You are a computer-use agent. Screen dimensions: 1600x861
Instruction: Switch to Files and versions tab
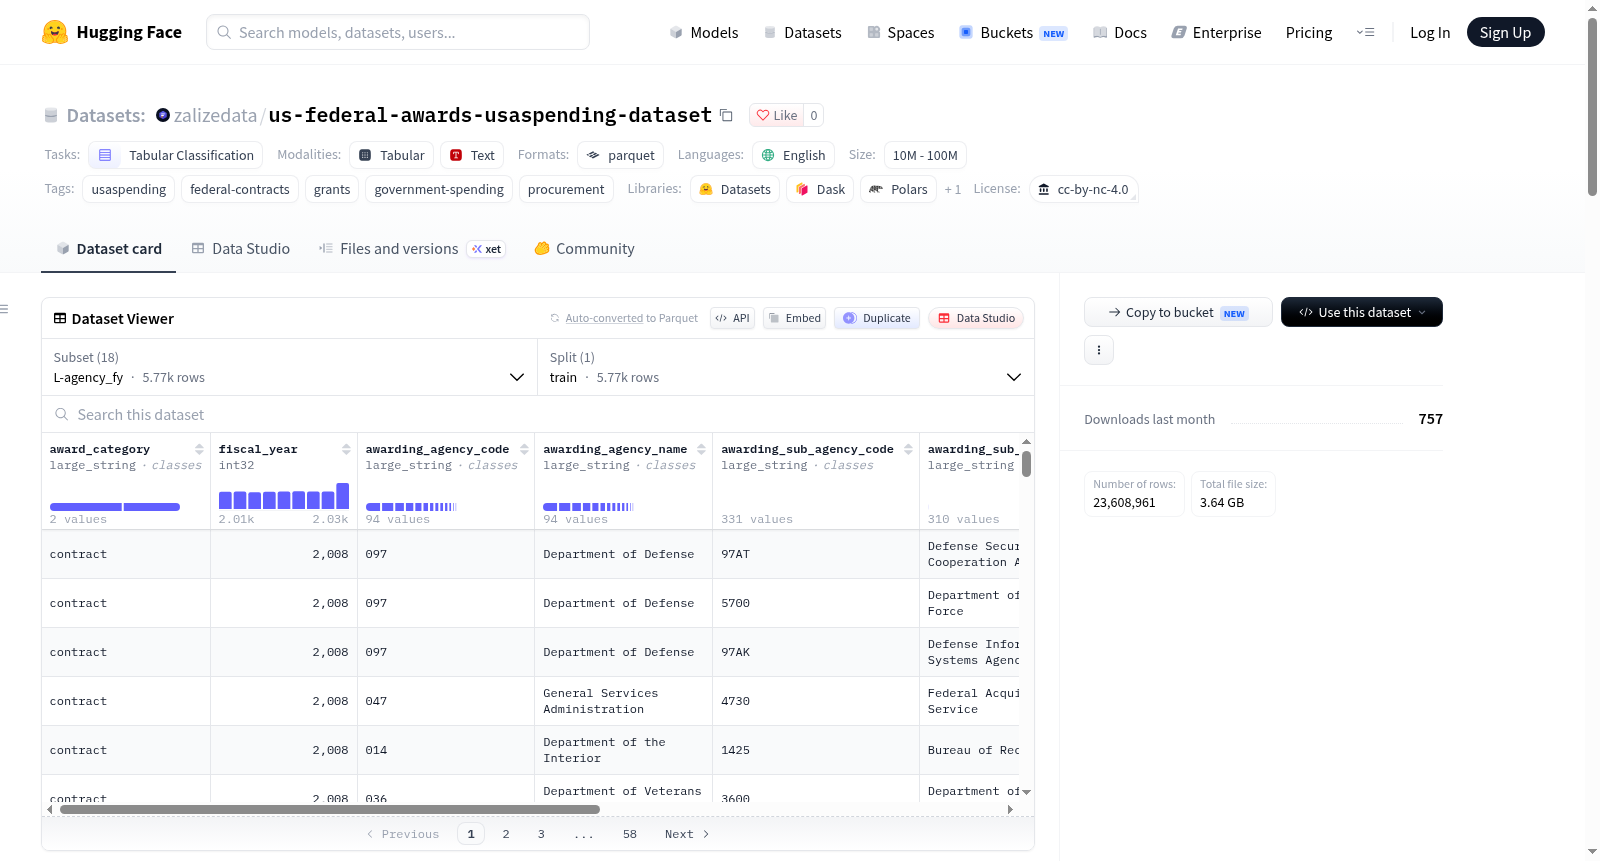point(411,249)
